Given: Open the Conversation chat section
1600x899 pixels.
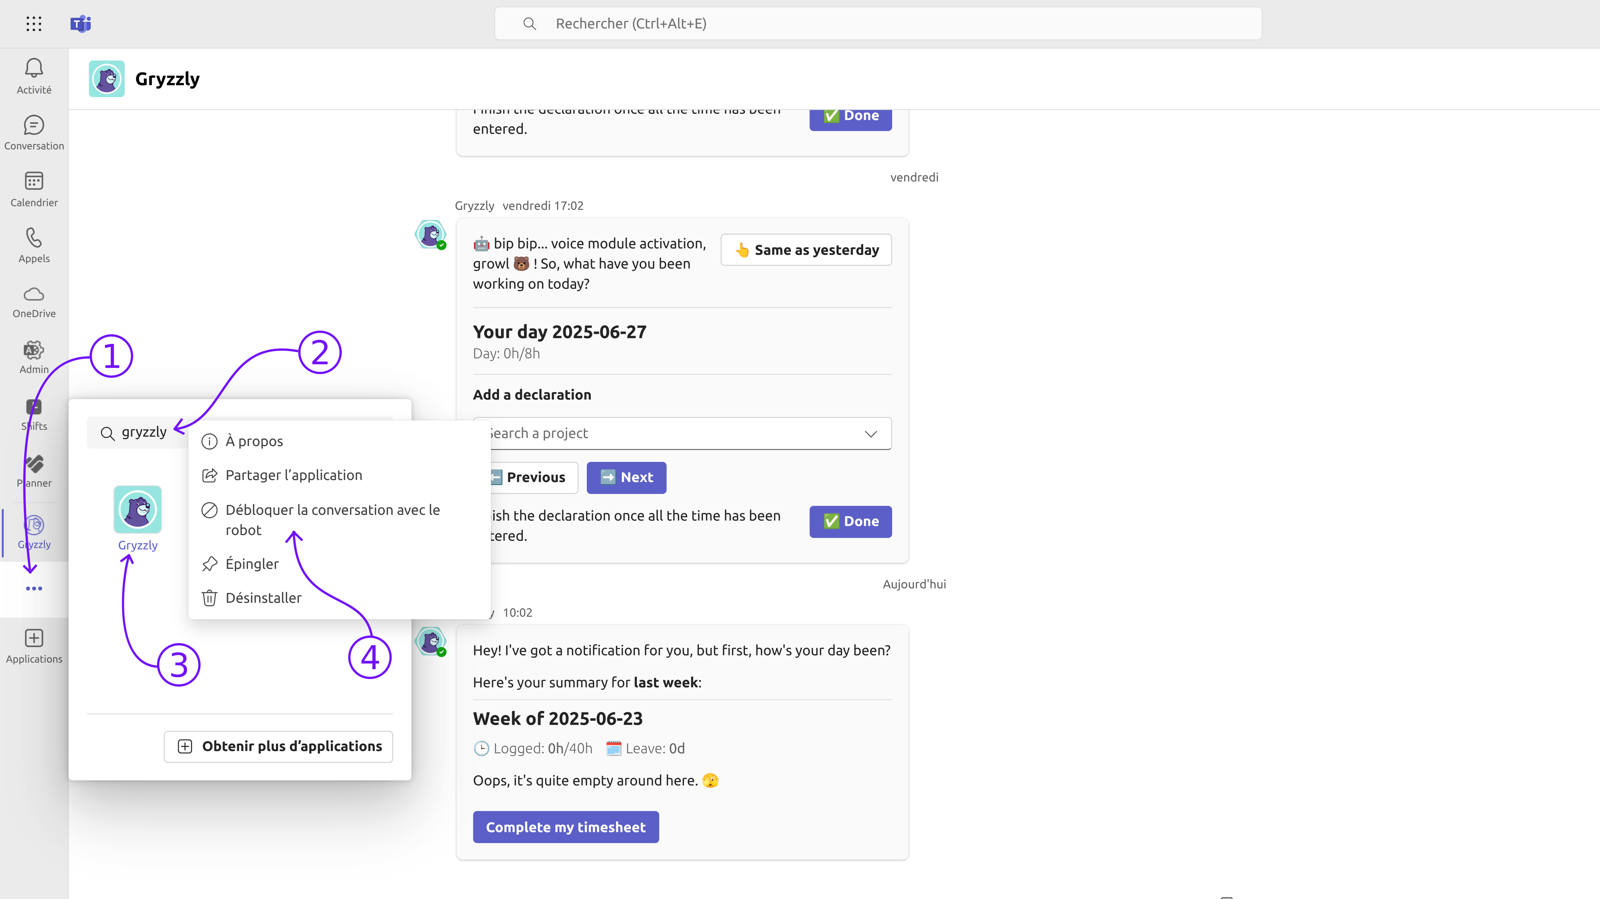Looking at the screenshot, I should (34, 133).
